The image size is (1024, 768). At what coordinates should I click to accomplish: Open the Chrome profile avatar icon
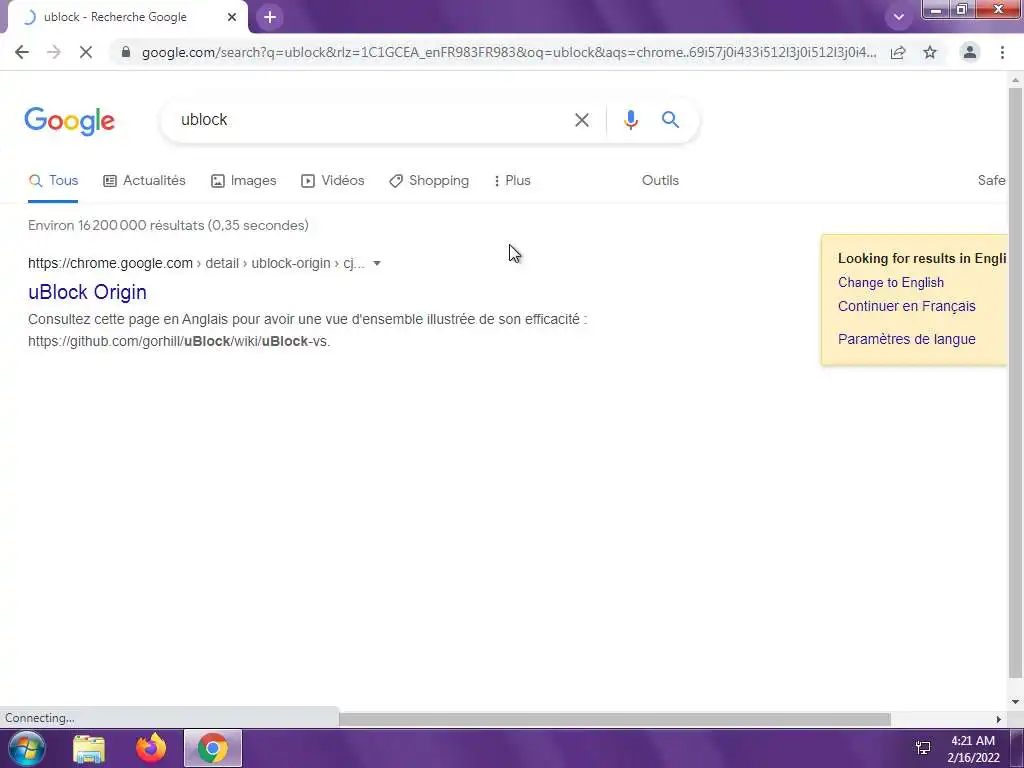click(970, 52)
